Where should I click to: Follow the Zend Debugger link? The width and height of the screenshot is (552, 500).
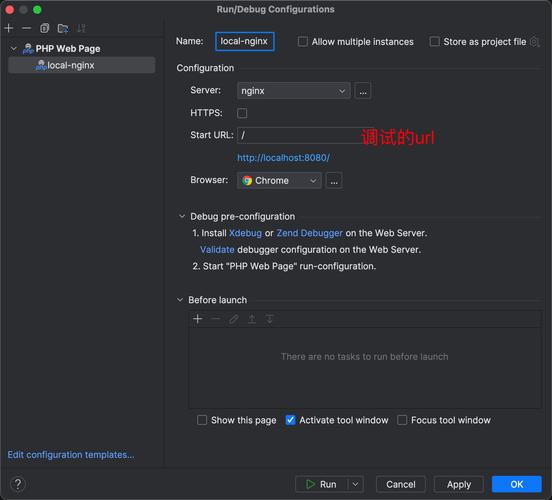click(x=309, y=233)
